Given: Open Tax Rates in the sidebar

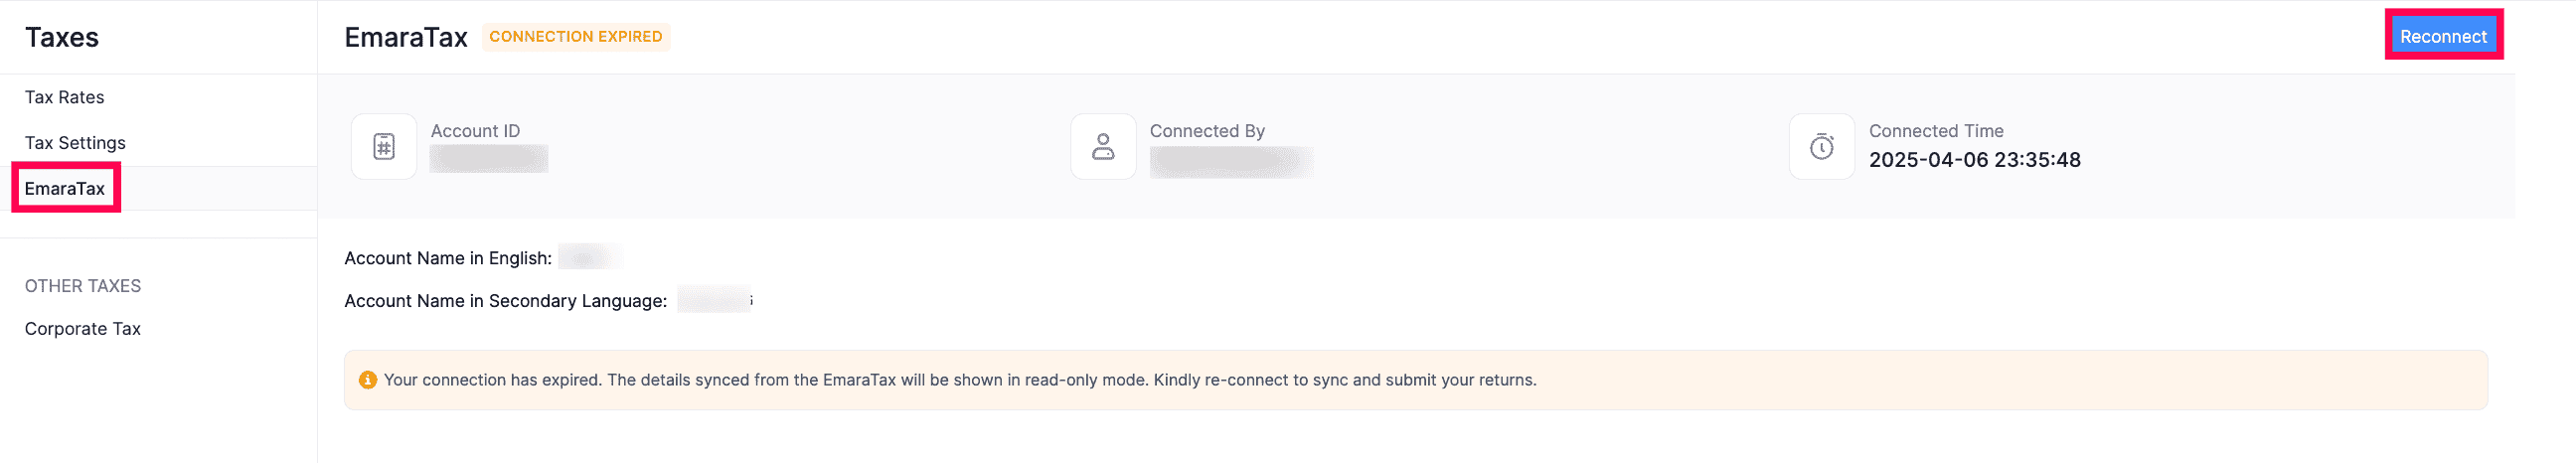Looking at the screenshot, I should (65, 97).
